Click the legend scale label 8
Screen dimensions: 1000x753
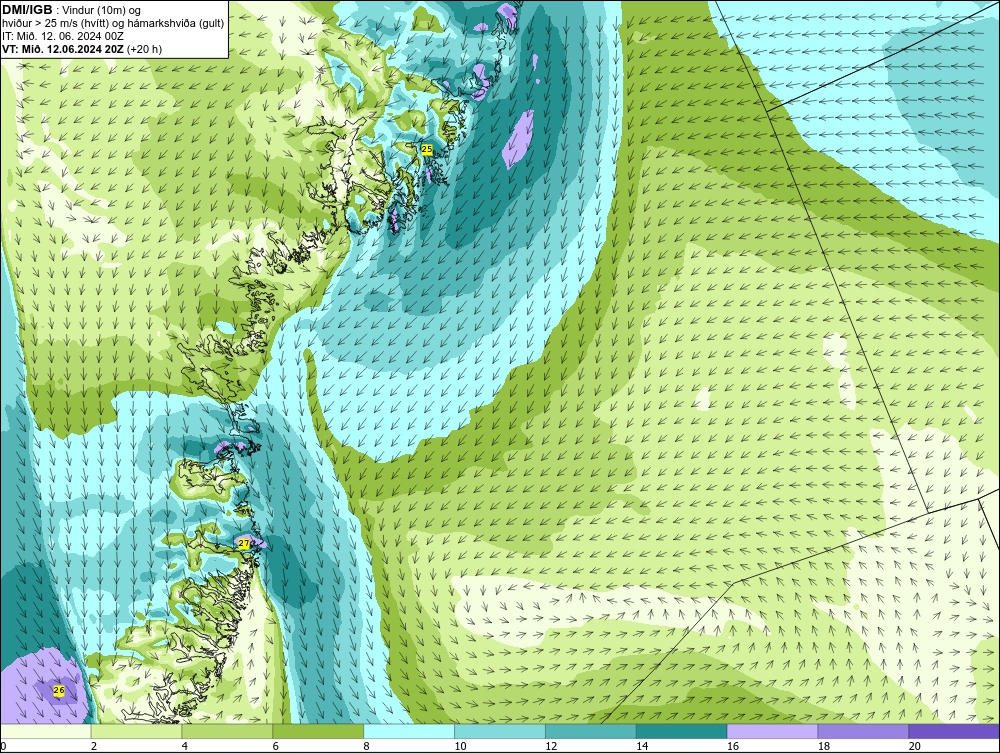367,746
